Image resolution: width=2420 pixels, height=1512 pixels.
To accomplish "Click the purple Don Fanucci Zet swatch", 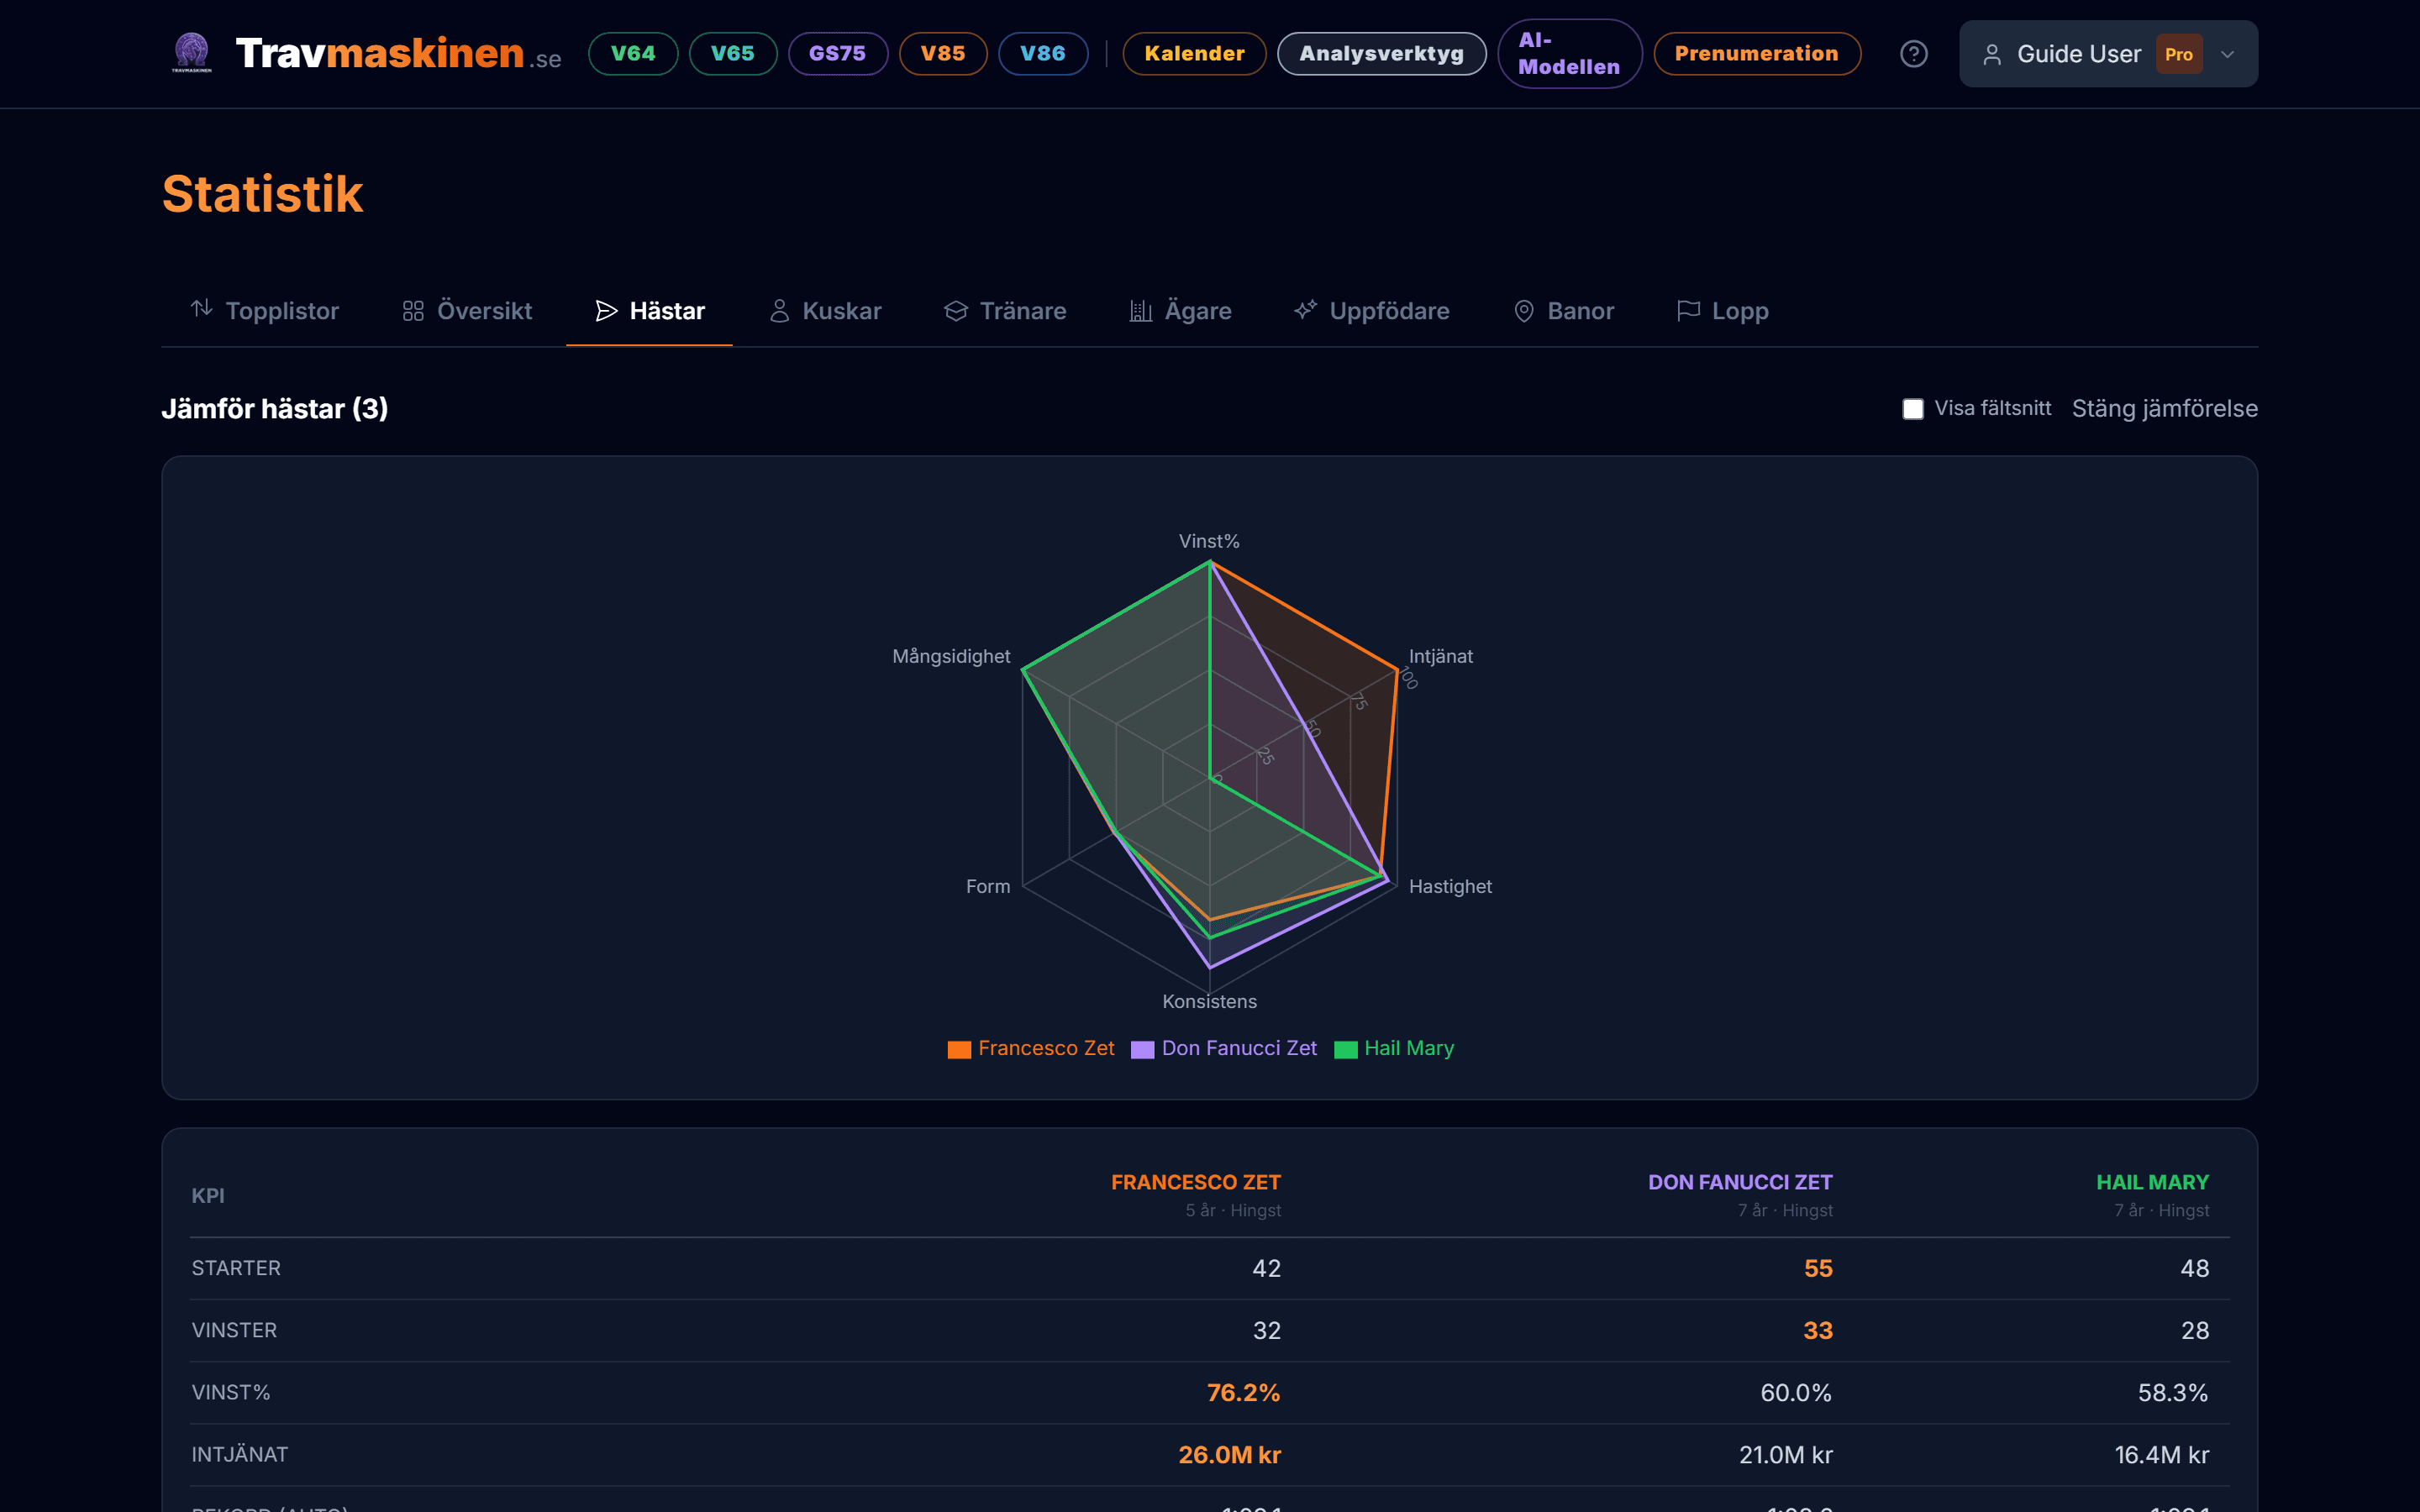I will coord(1142,1049).
